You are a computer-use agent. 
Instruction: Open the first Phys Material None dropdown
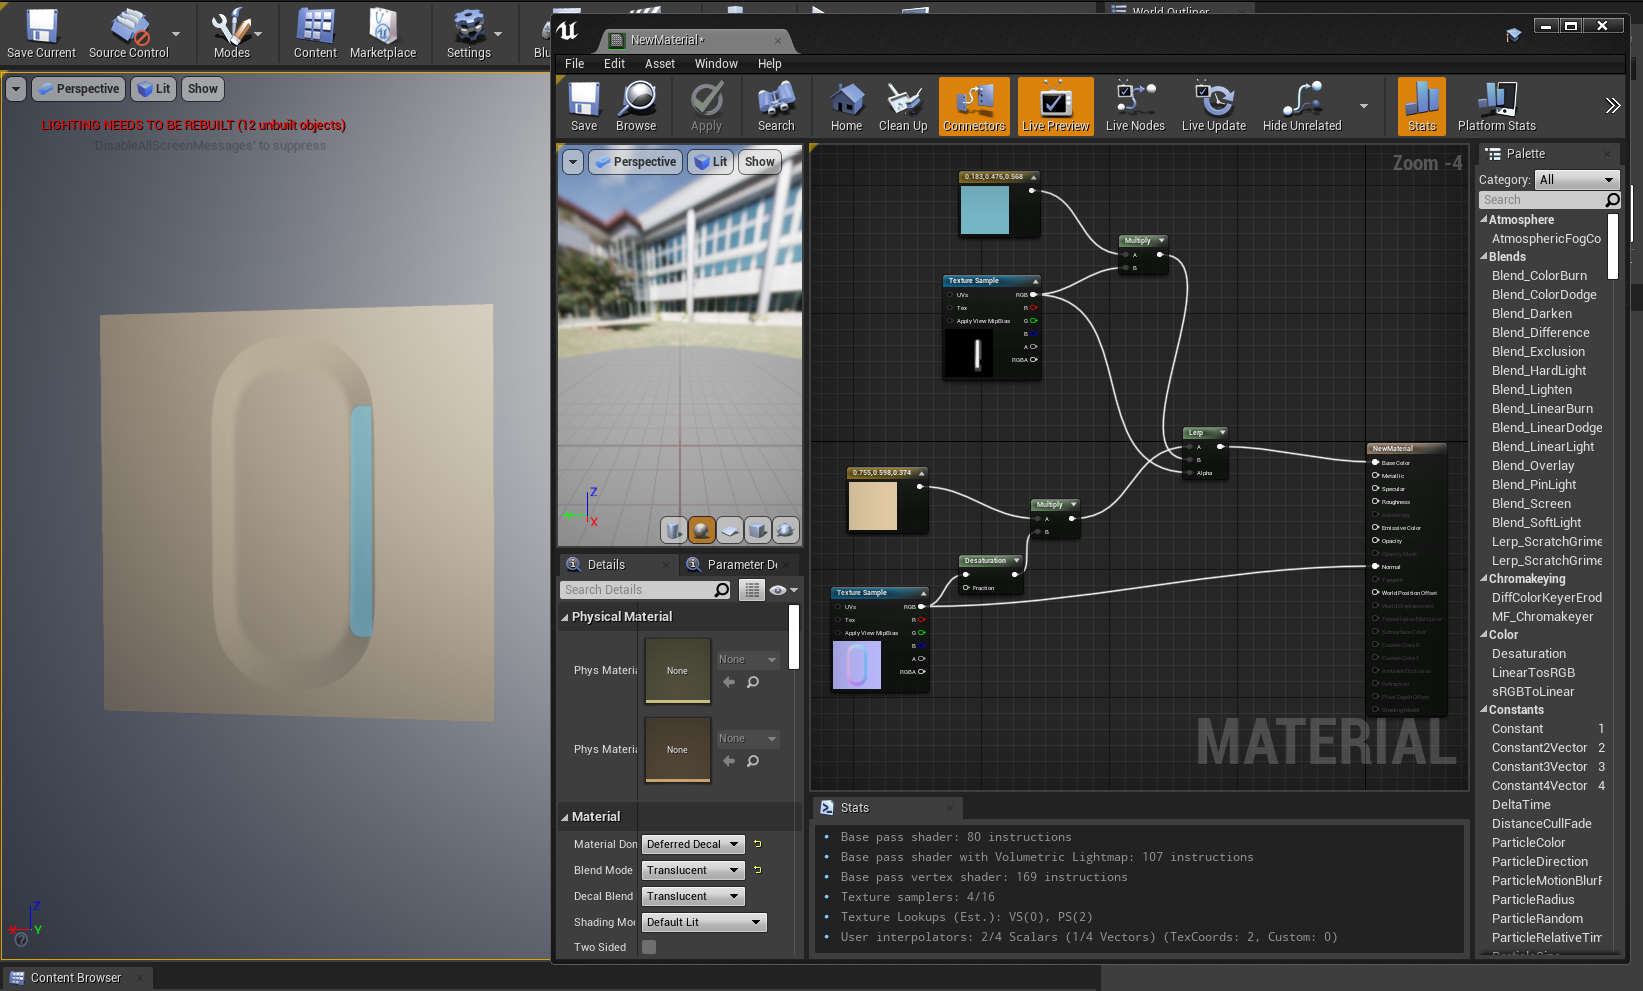[x=748, y=660]
